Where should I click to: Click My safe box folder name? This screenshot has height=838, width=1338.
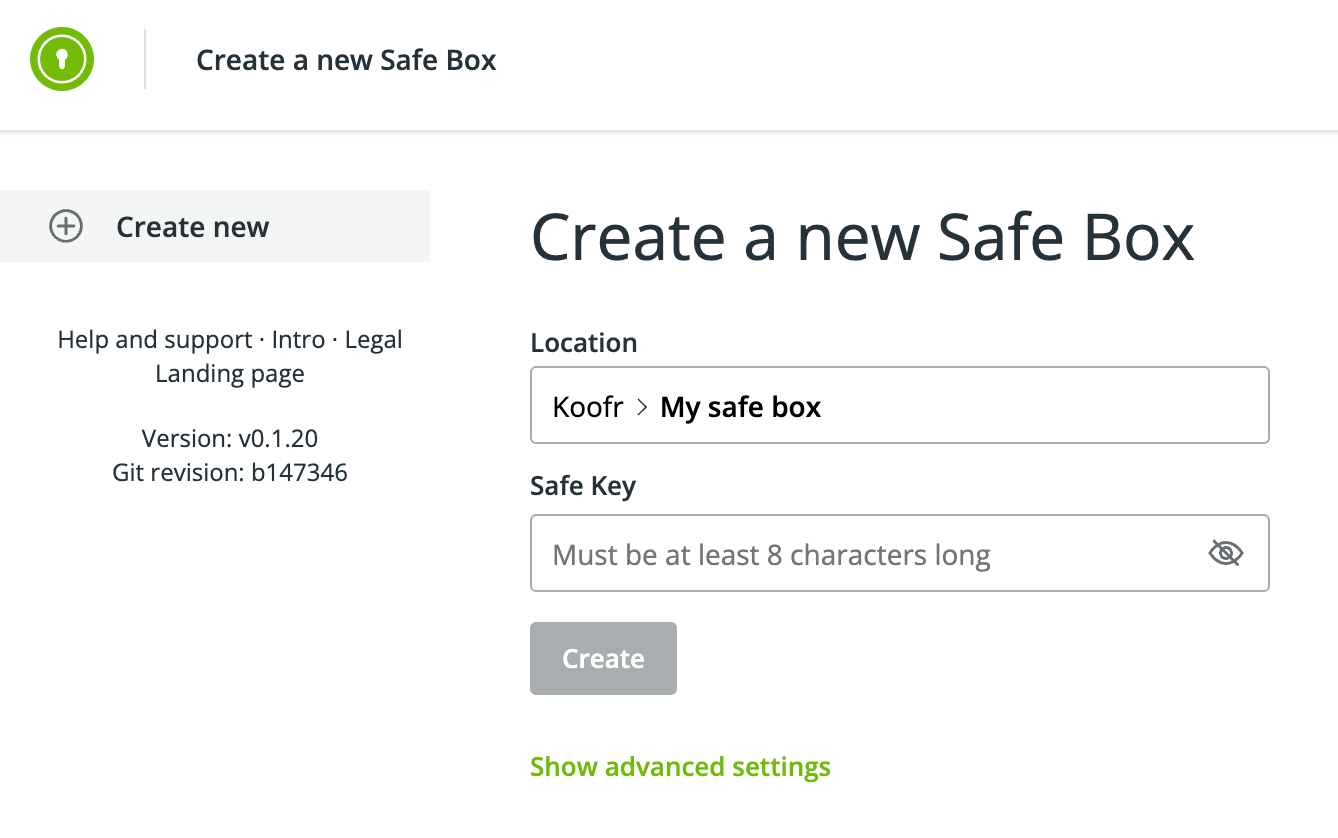tap(740, 407)
